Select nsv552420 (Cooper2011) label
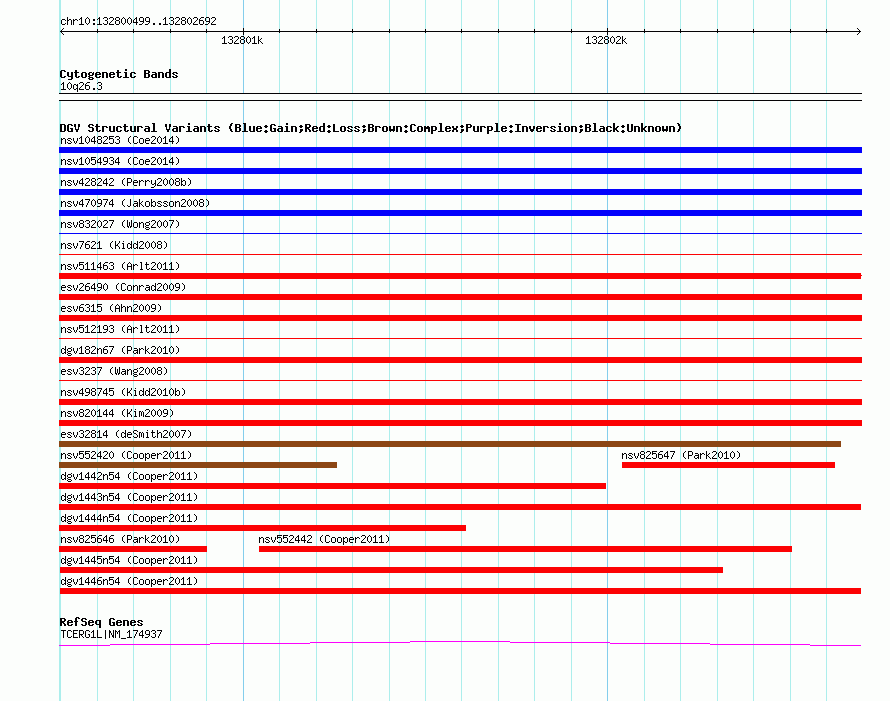Viewport: 890px width, 701px height. 126,455
